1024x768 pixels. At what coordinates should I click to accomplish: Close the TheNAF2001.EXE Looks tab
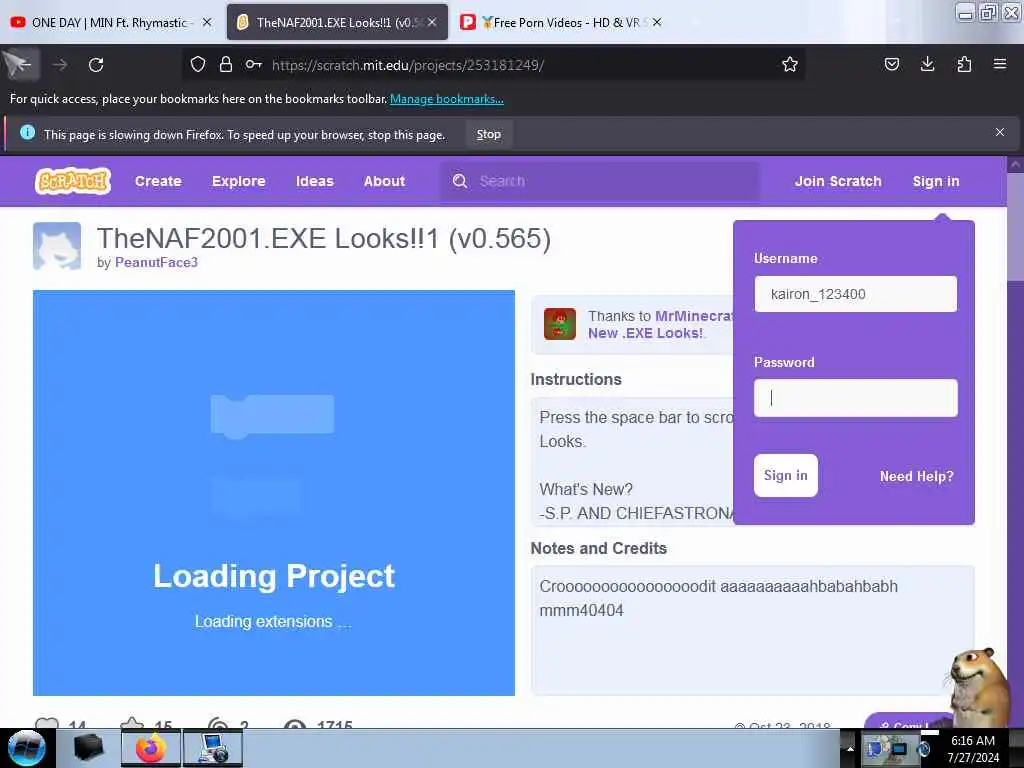(432, 22)
